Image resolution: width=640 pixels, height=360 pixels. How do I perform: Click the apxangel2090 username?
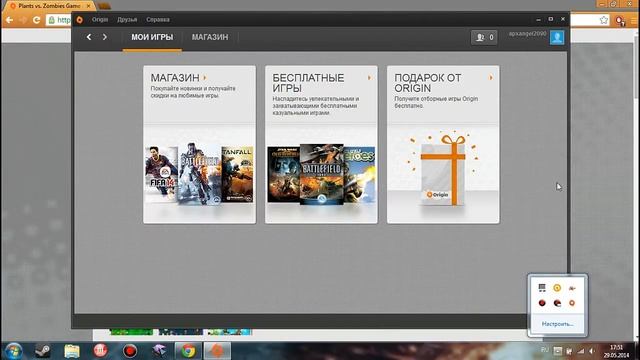tap(527, 34)
